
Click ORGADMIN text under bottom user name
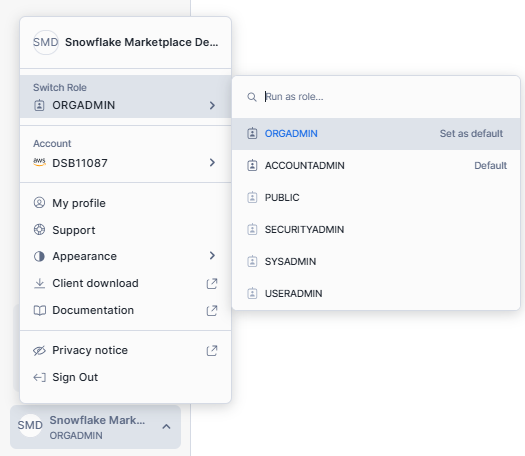pos(76,436)
